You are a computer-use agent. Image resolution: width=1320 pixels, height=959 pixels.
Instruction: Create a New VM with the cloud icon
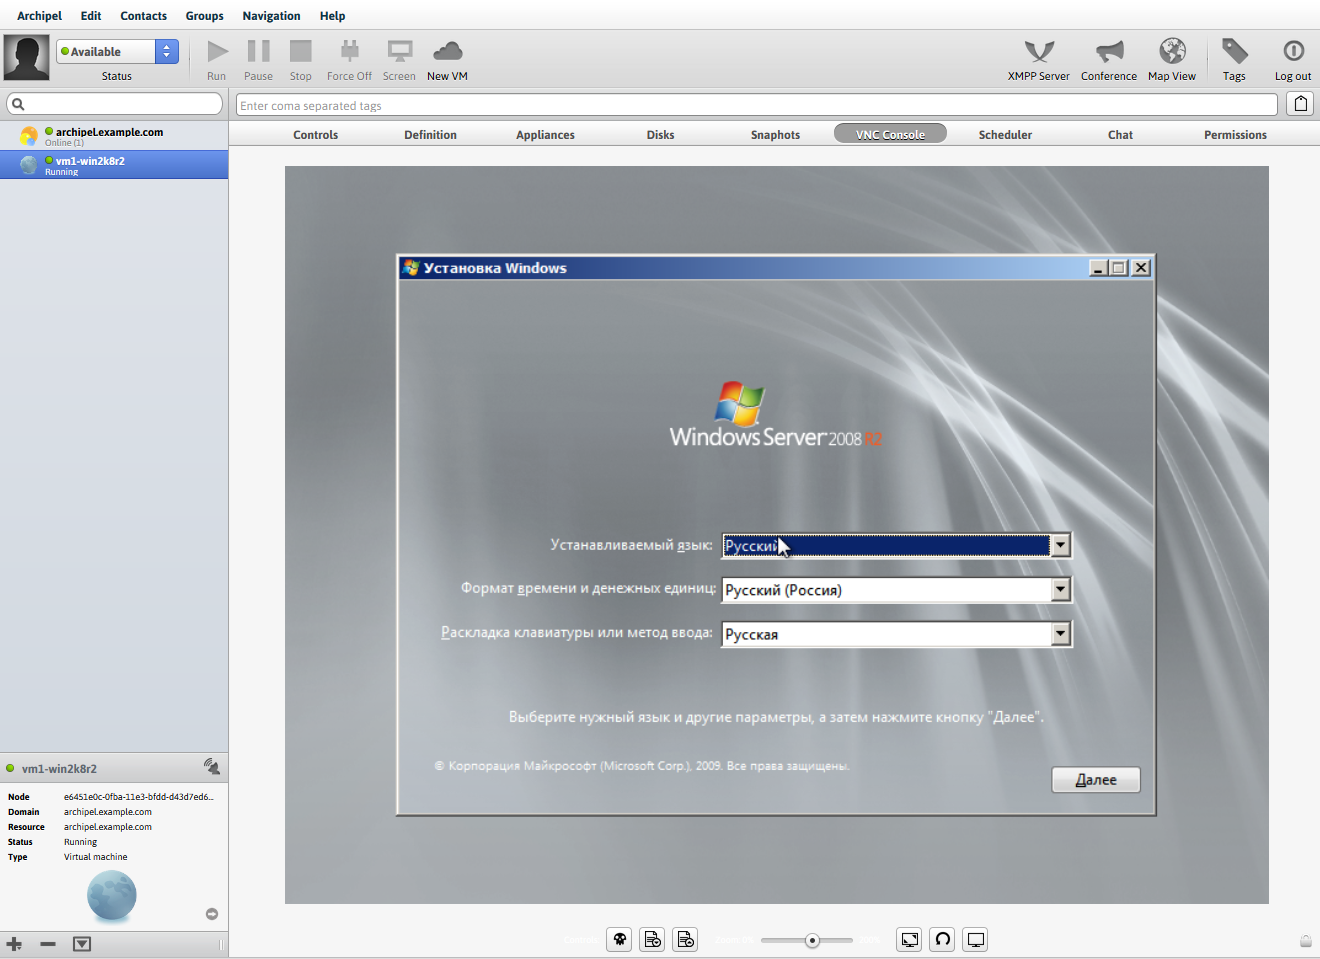447,51
